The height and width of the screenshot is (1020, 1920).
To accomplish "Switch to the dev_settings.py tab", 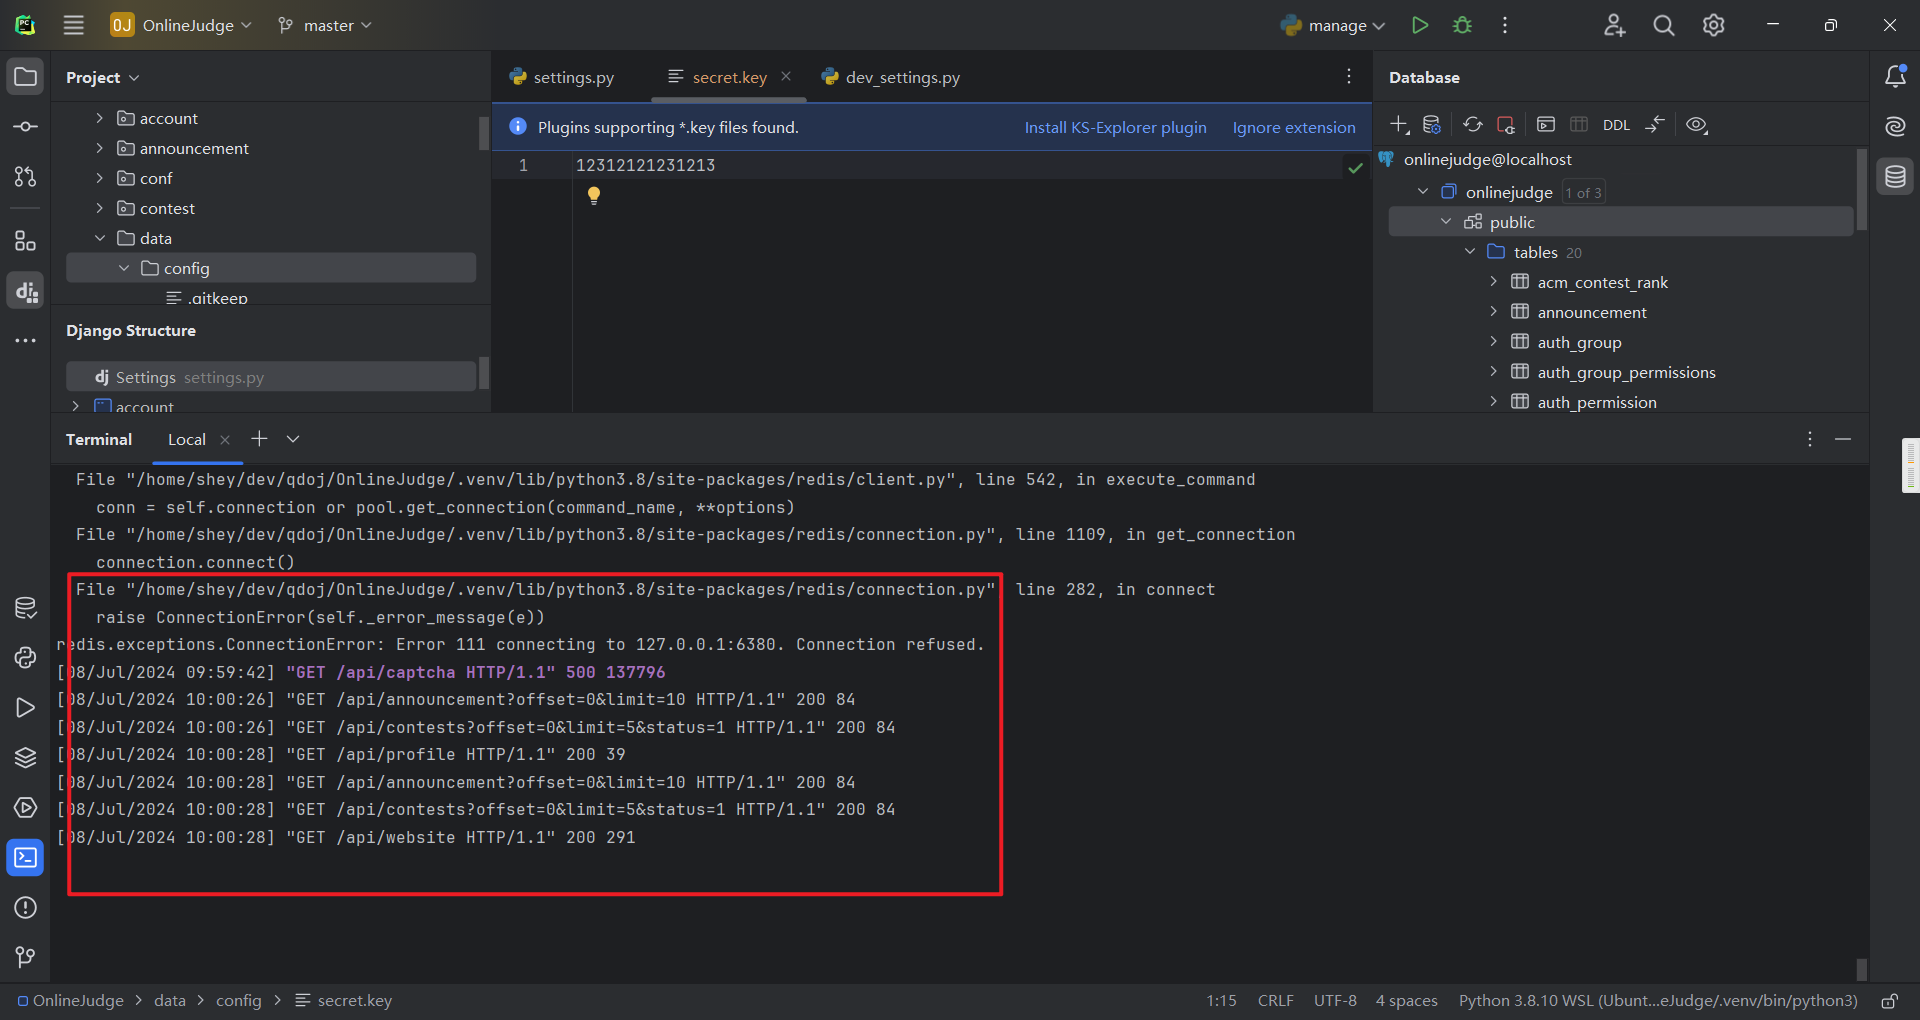I will click(891, 77).
